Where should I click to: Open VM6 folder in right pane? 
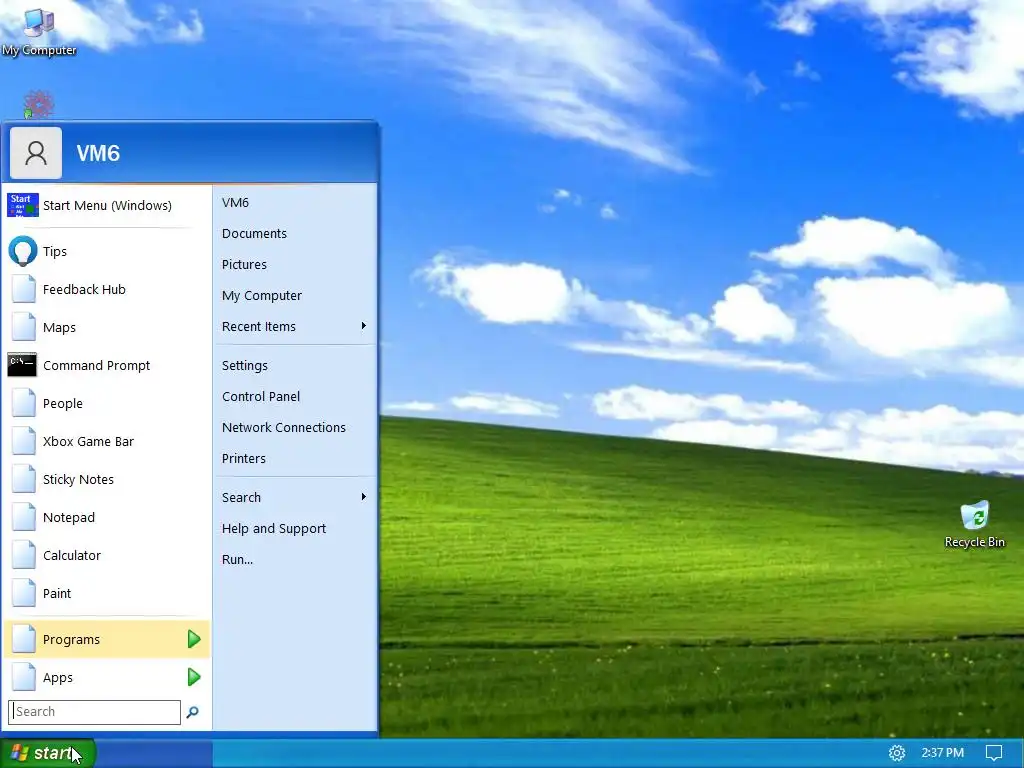[x=235, y=202]
